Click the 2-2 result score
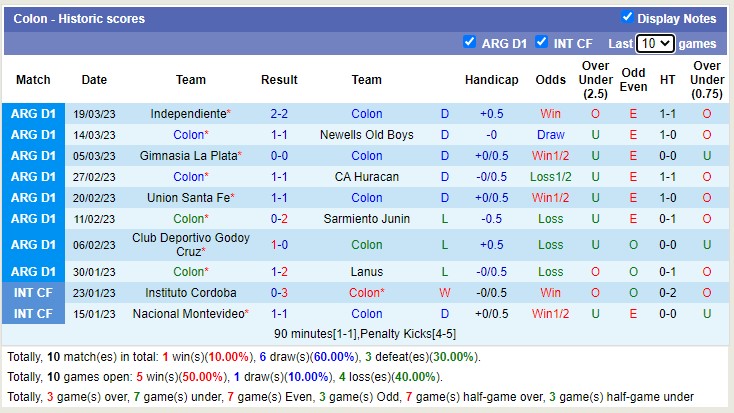This screenshot has width=734, height=413. click(279, 114)
